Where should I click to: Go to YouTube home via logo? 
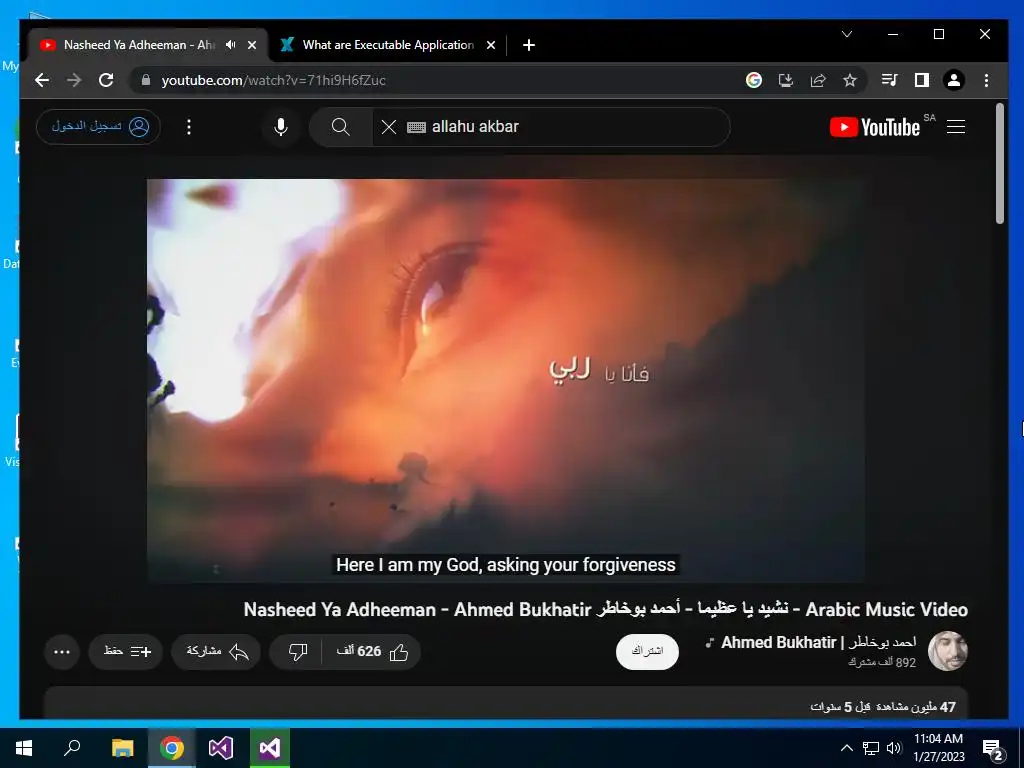click(876, 127)
